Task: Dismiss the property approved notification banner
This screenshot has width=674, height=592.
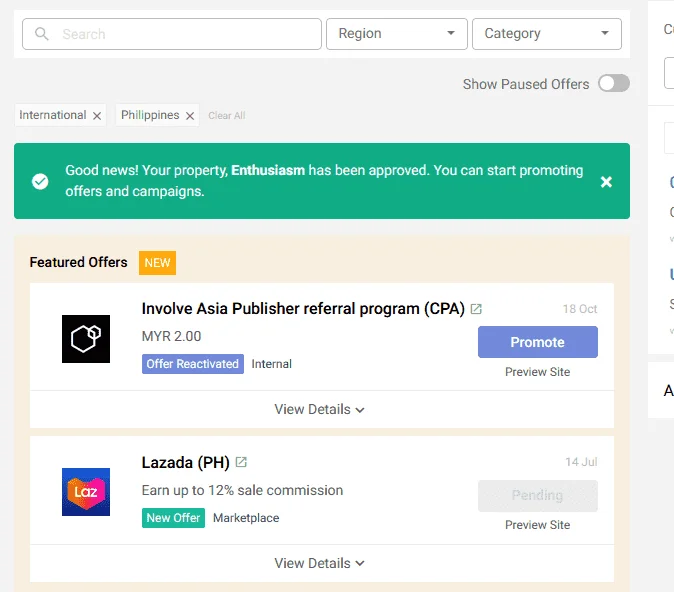Action: click(606, 182)
